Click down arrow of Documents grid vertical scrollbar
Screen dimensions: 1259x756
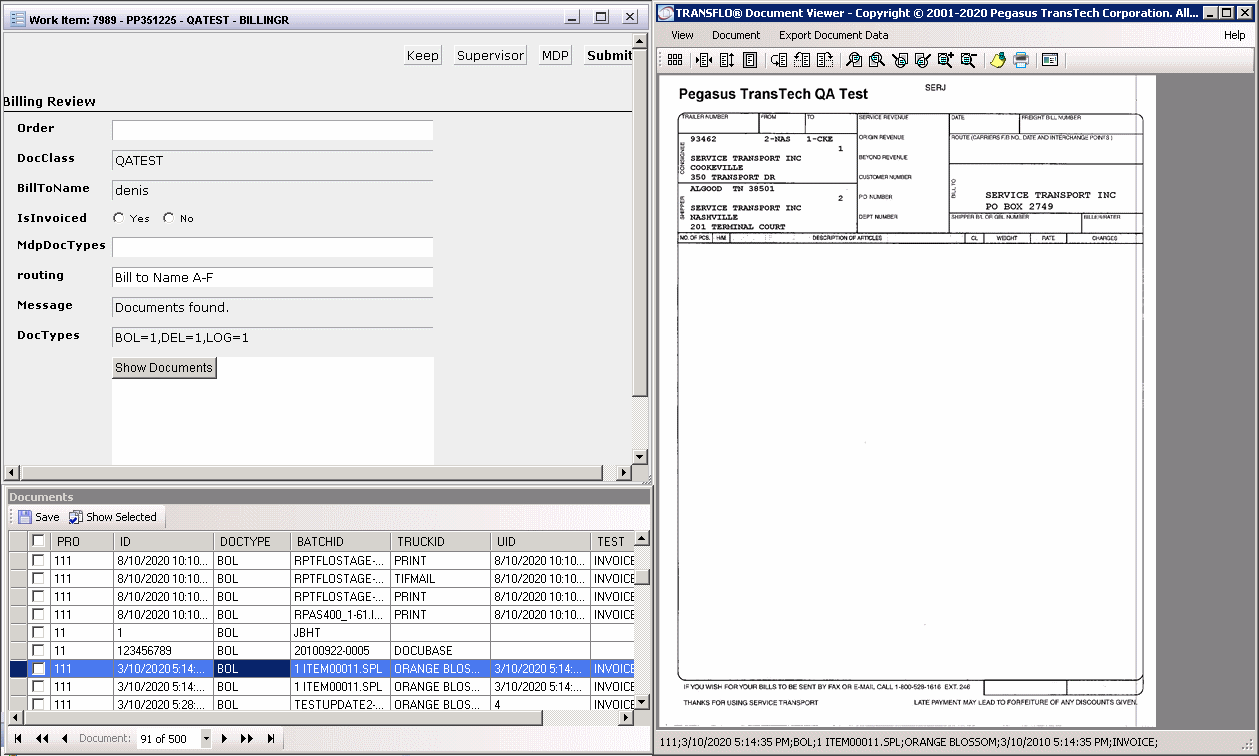pos(642,704)
